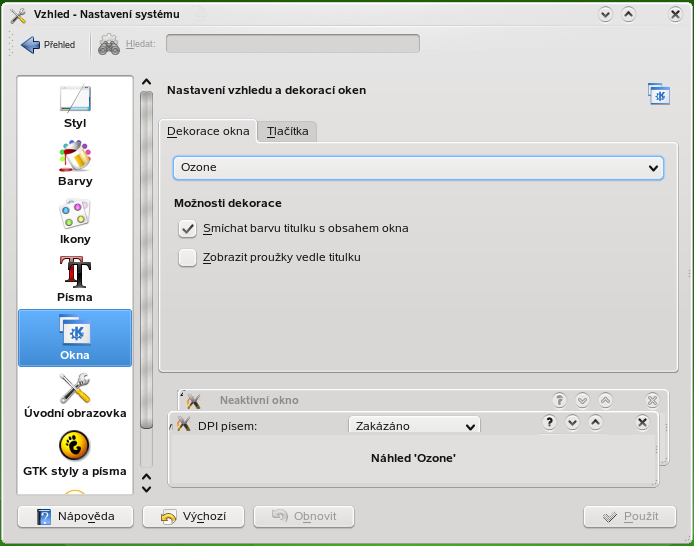Click Nastavení vzhledu a dekorací oken heading

[x=266, y=90]
